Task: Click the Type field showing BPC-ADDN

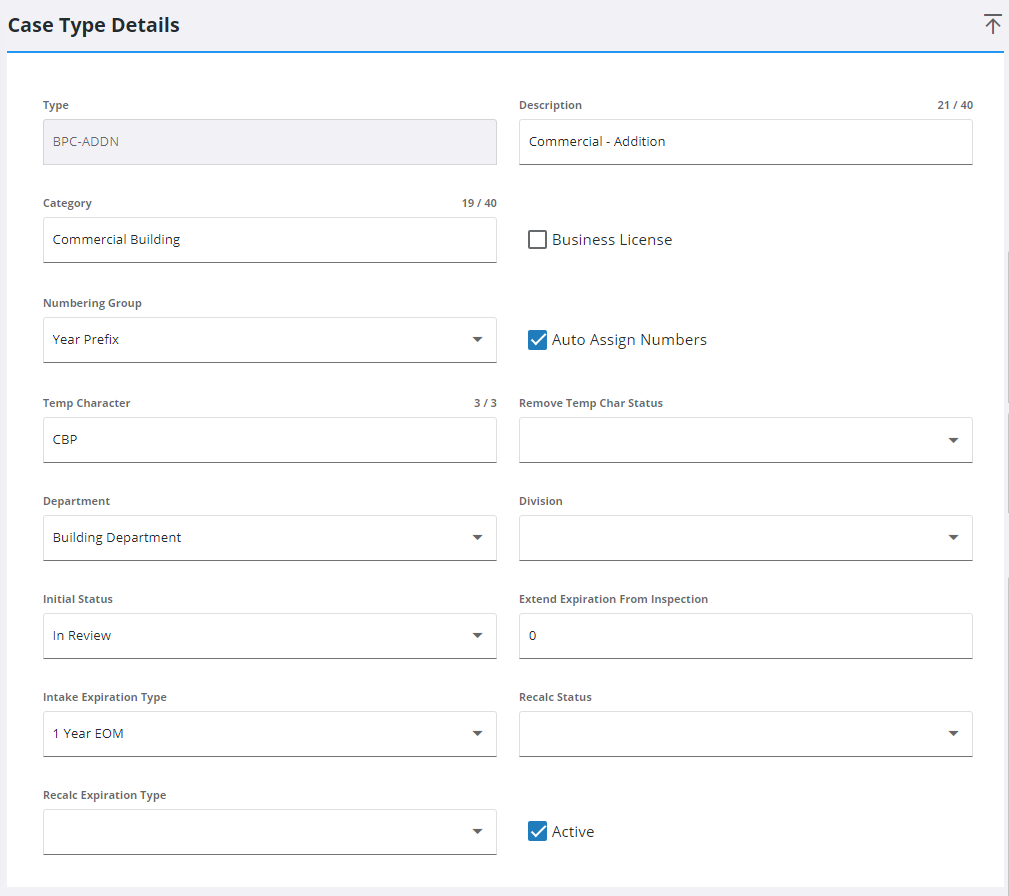Action: (x=270, y=142)
